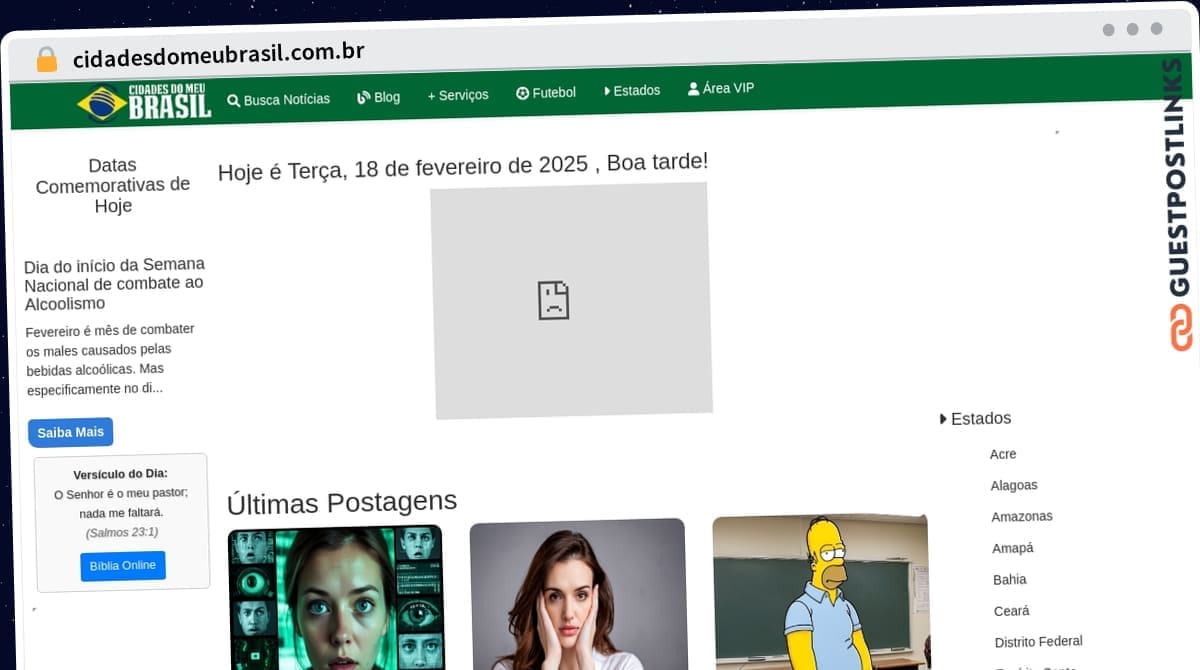Click the Guestpostlinks chain link icon
The width and height of the screenshot is (1200, 670).
tap(1181, 327)
